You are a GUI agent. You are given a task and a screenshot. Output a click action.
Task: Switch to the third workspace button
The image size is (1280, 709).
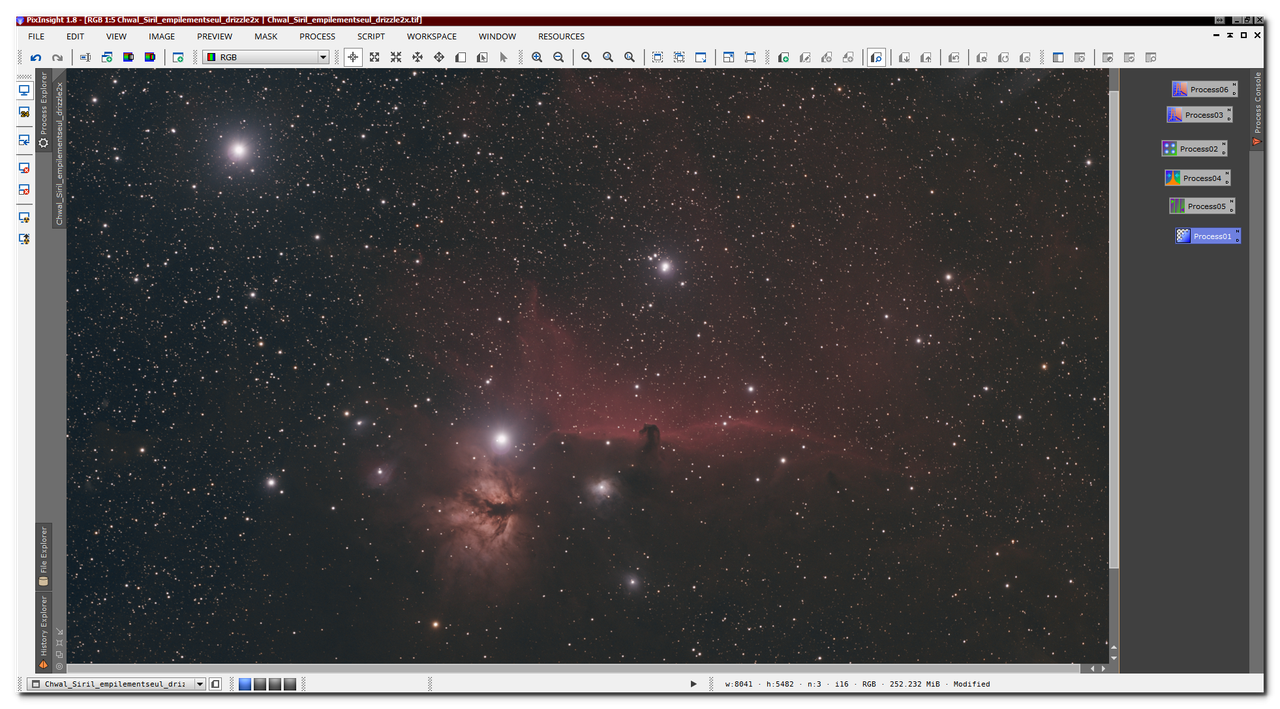tap(275, 684)
